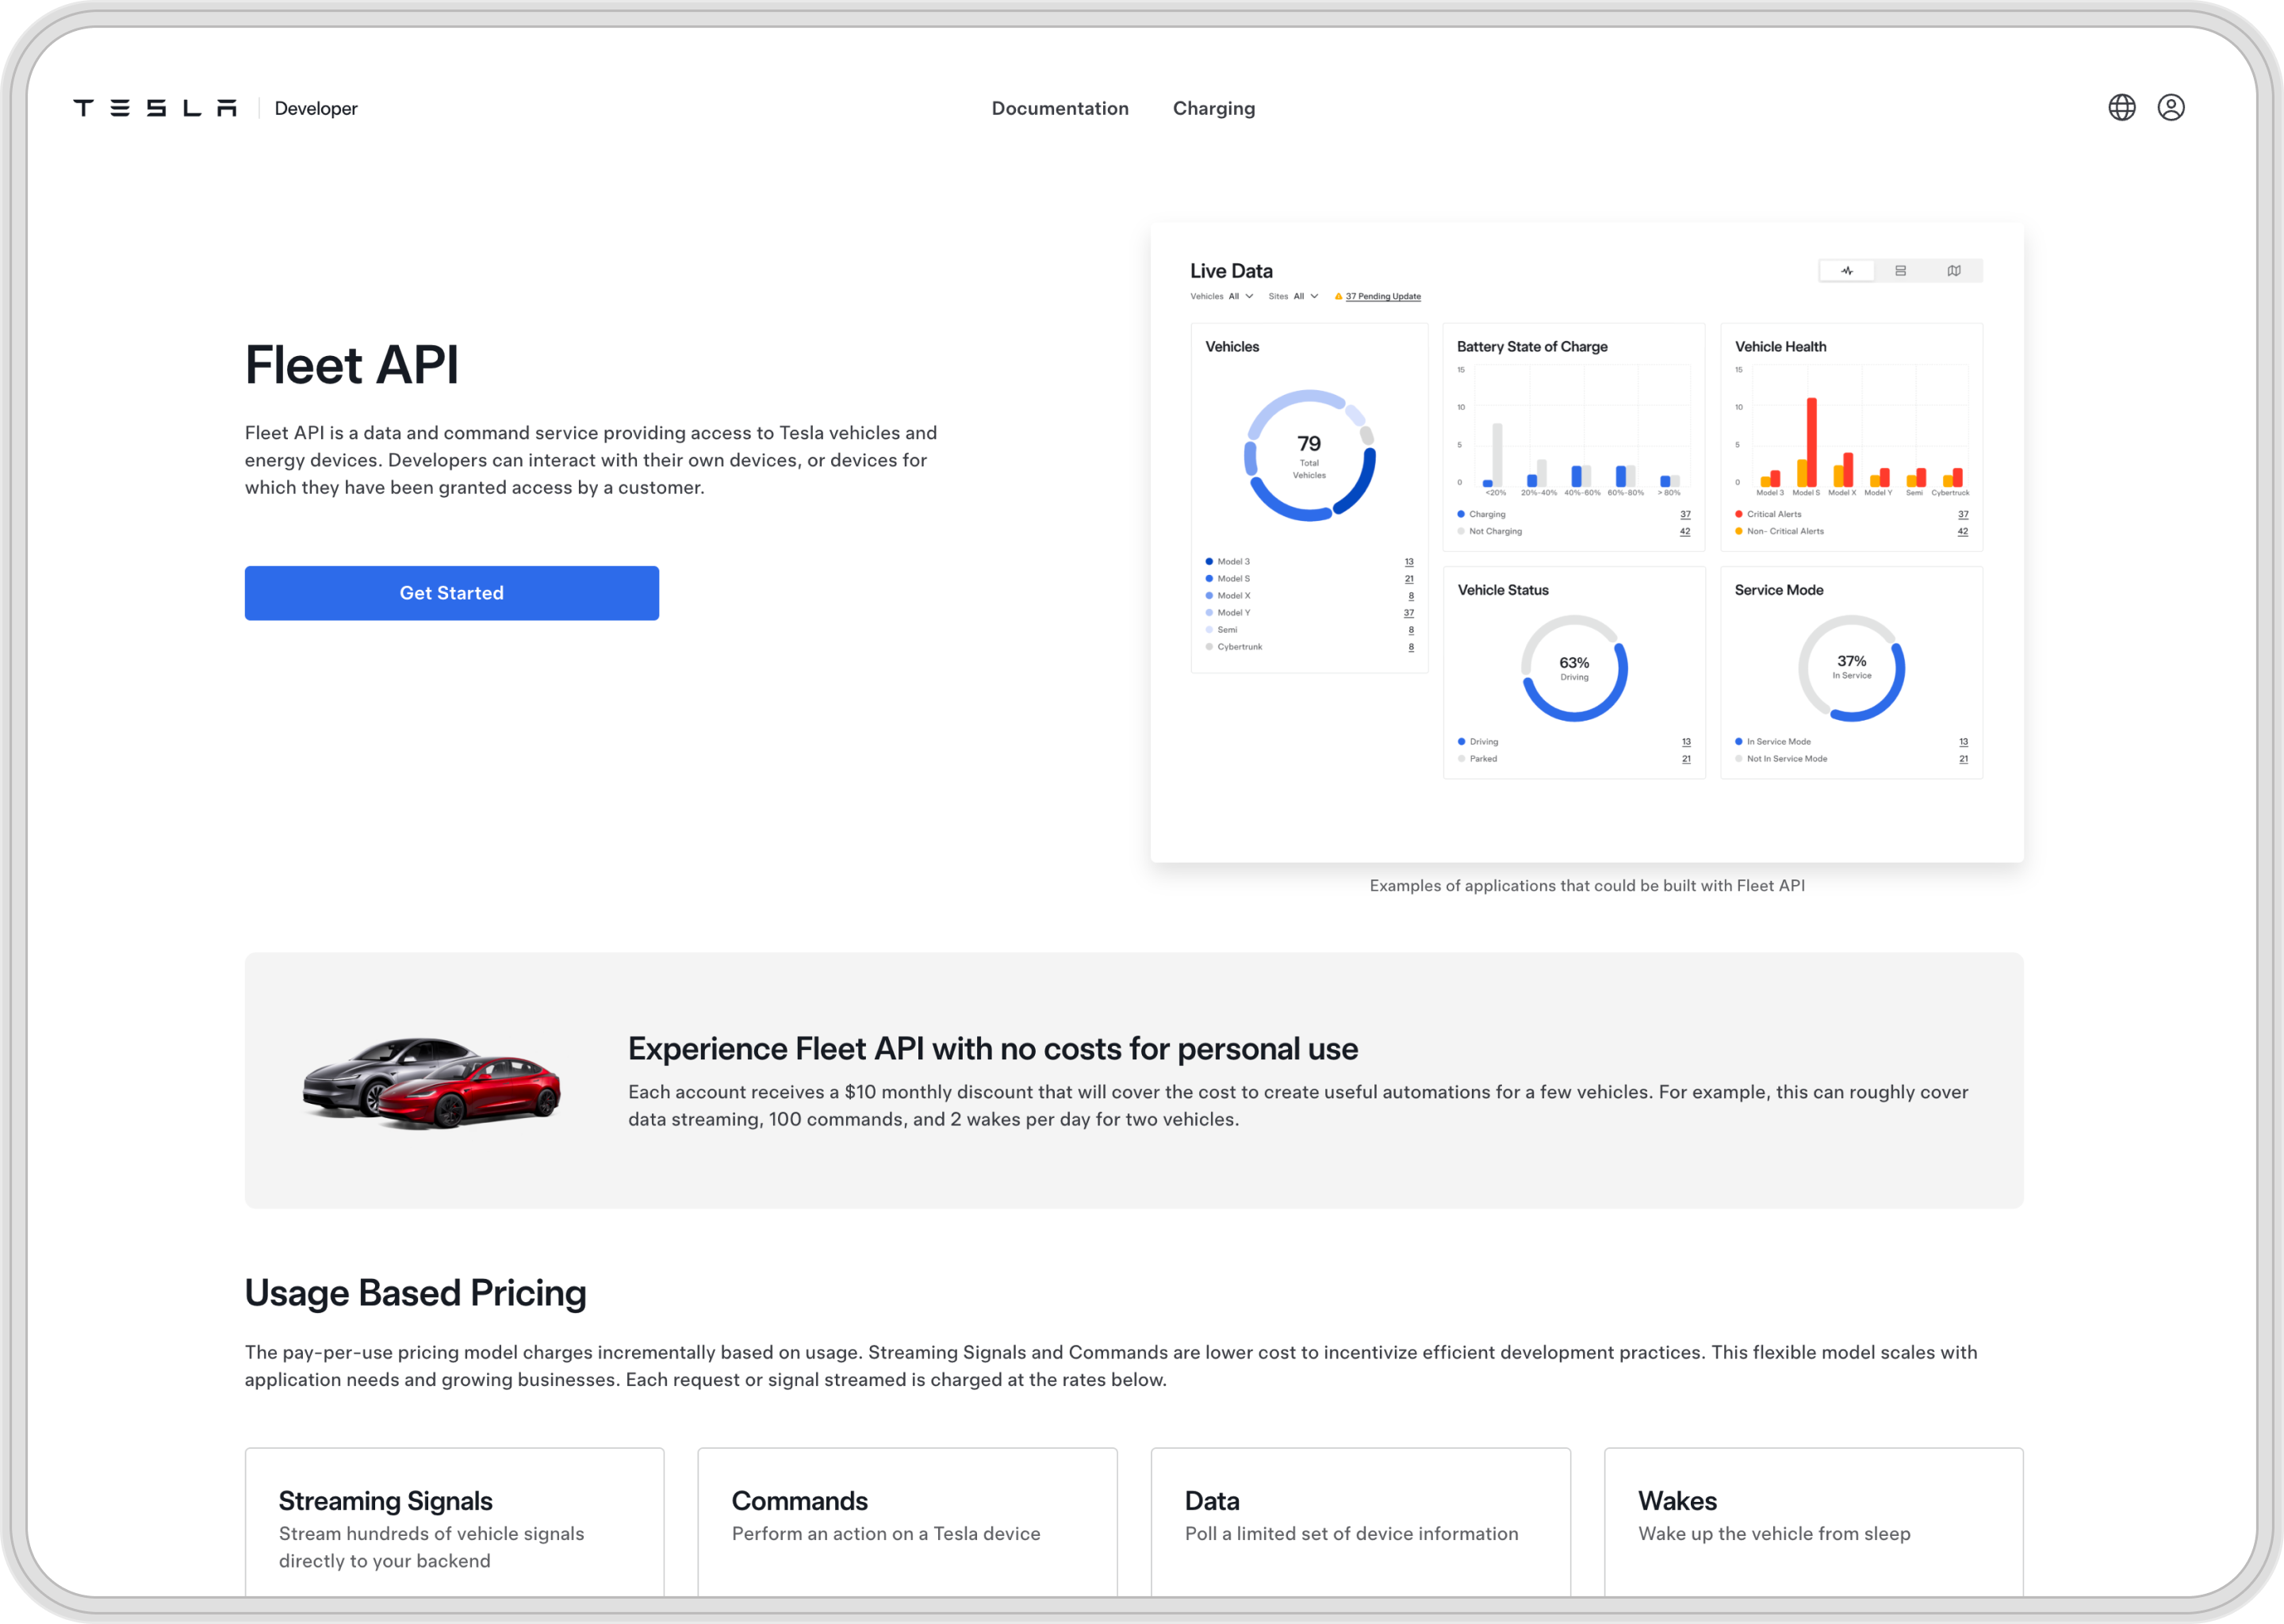The image size is (2284, 1624).
Task: Select the activity pulse view icon
Action: (x=1846, y=271)
